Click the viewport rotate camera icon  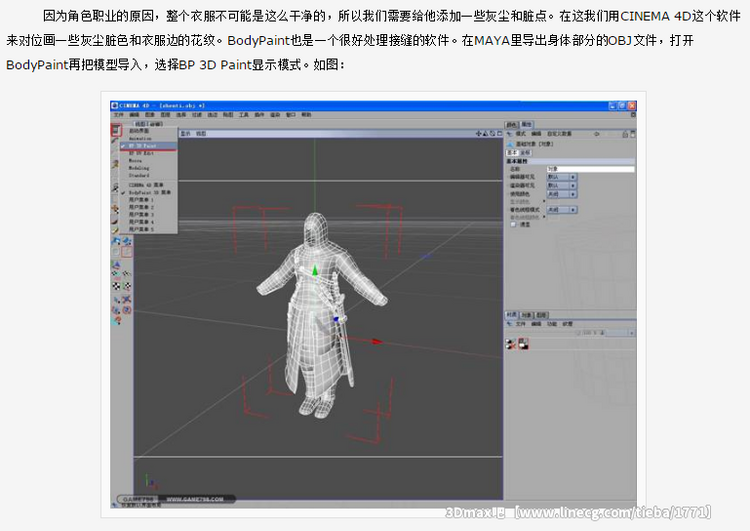click(492, 133)
